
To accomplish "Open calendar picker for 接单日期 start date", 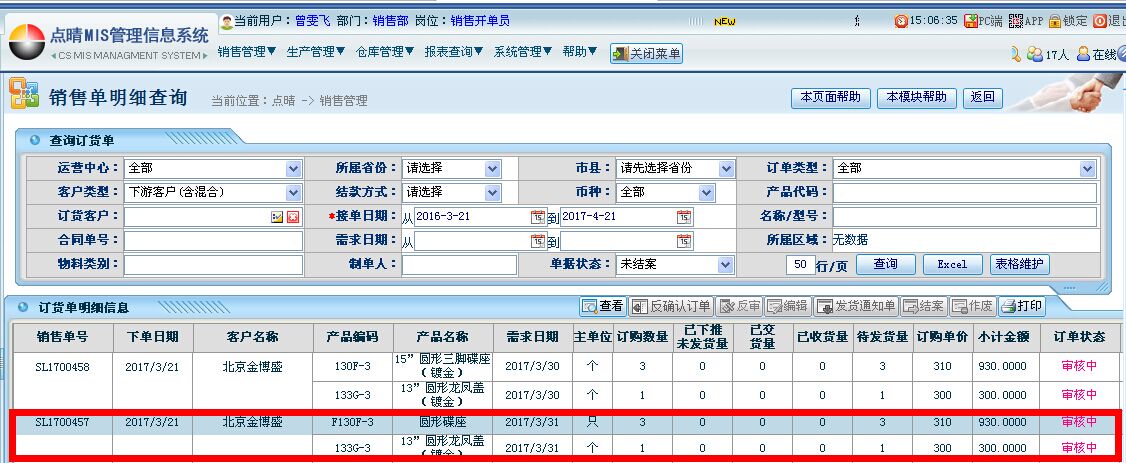I will (538, 217).
